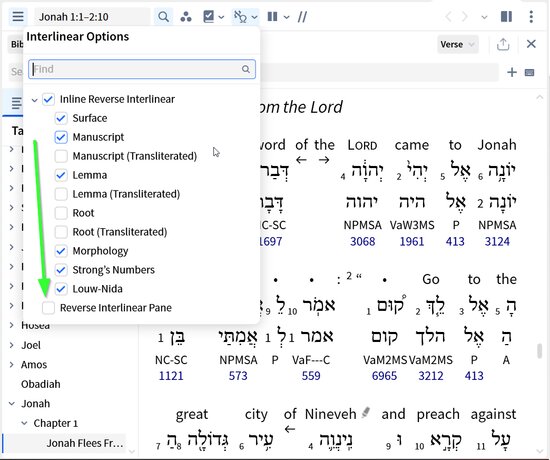Screen dimensions: 550x460
Task: Uncheck Inline Reverse Interlinear checkbox
Action: click(x=48, y=99)
